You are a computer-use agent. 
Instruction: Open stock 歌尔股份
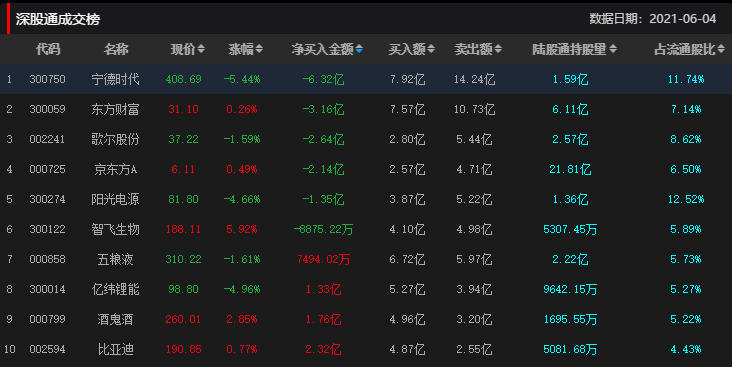[x=115, y=139]
